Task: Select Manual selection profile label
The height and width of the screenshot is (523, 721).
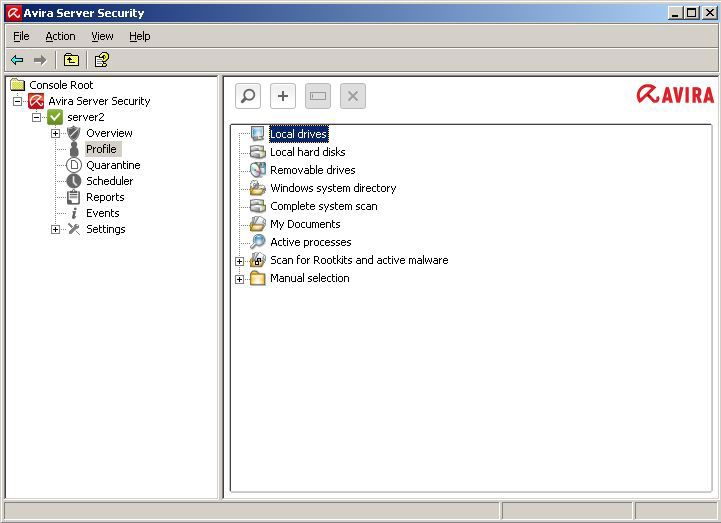Action: click(x=309, y=278)
